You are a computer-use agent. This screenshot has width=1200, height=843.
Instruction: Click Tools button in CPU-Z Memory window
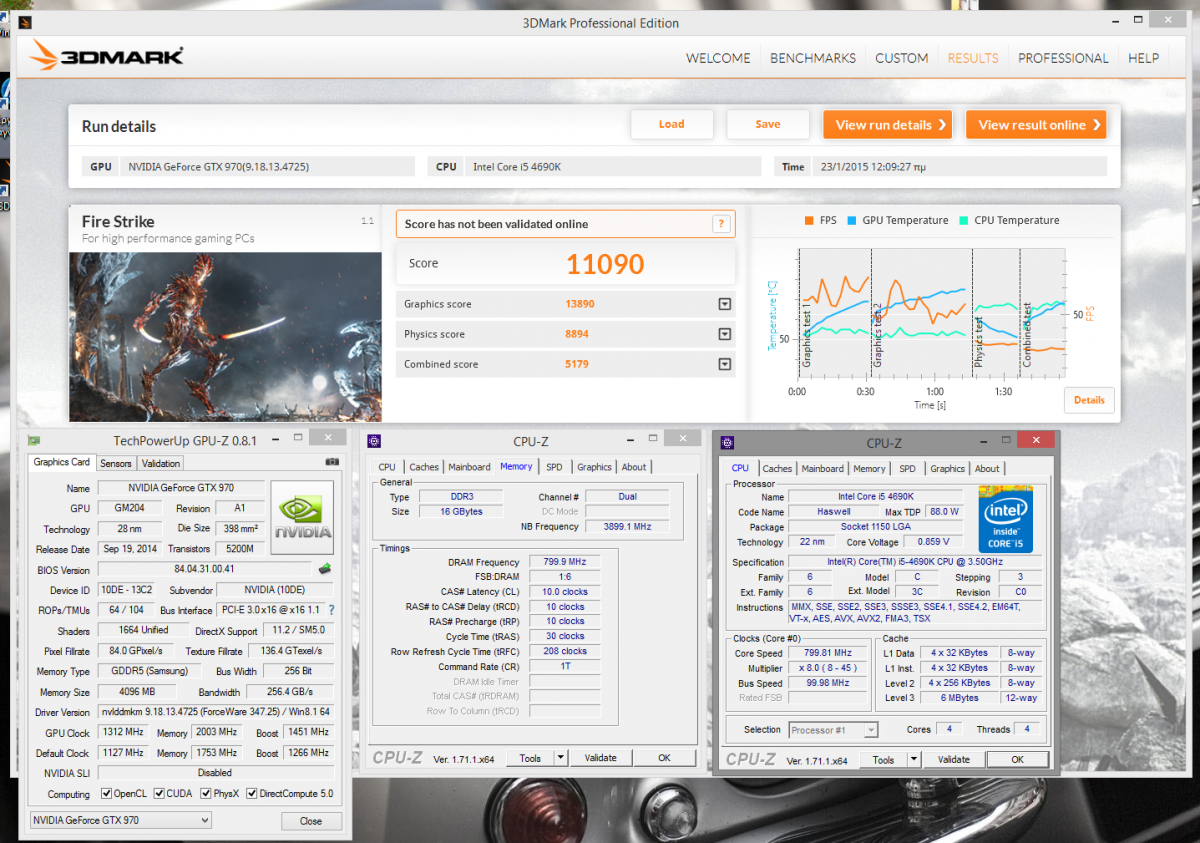coord(530,758)
